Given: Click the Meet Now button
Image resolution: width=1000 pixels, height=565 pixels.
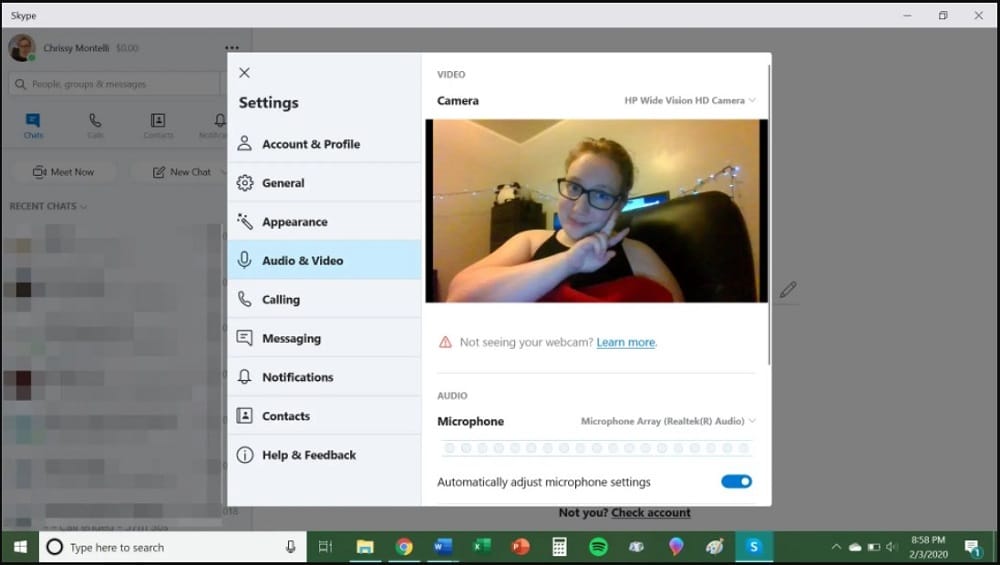Looking at the screenshot, I should (63, 172).
